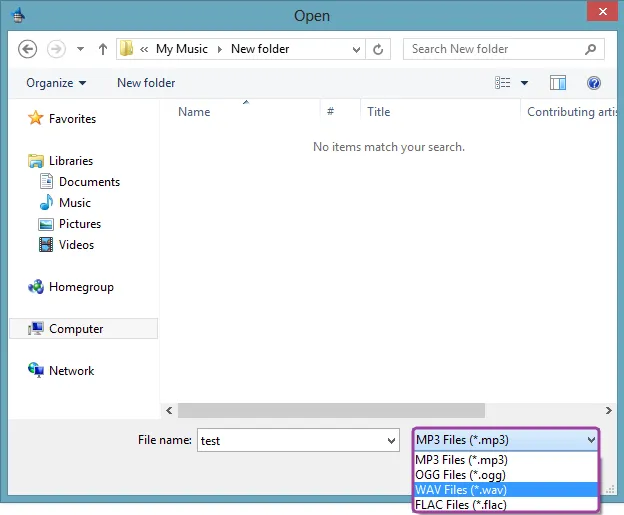Open the recent locations dropdown arrow
Screen dimensions: 624x515
point(80,49)
